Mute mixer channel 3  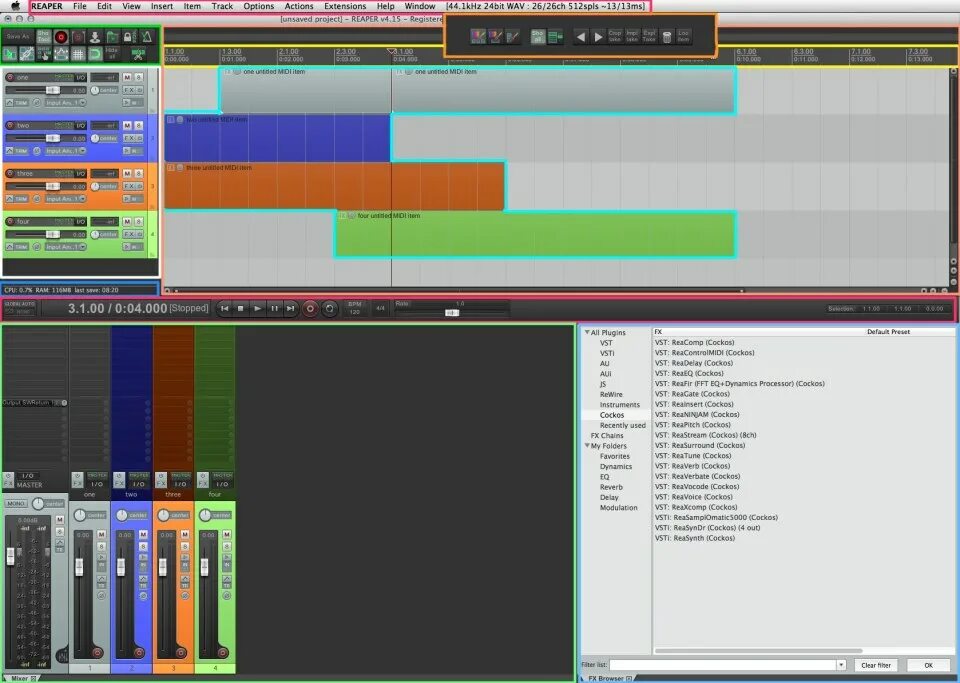pos(185,534)
